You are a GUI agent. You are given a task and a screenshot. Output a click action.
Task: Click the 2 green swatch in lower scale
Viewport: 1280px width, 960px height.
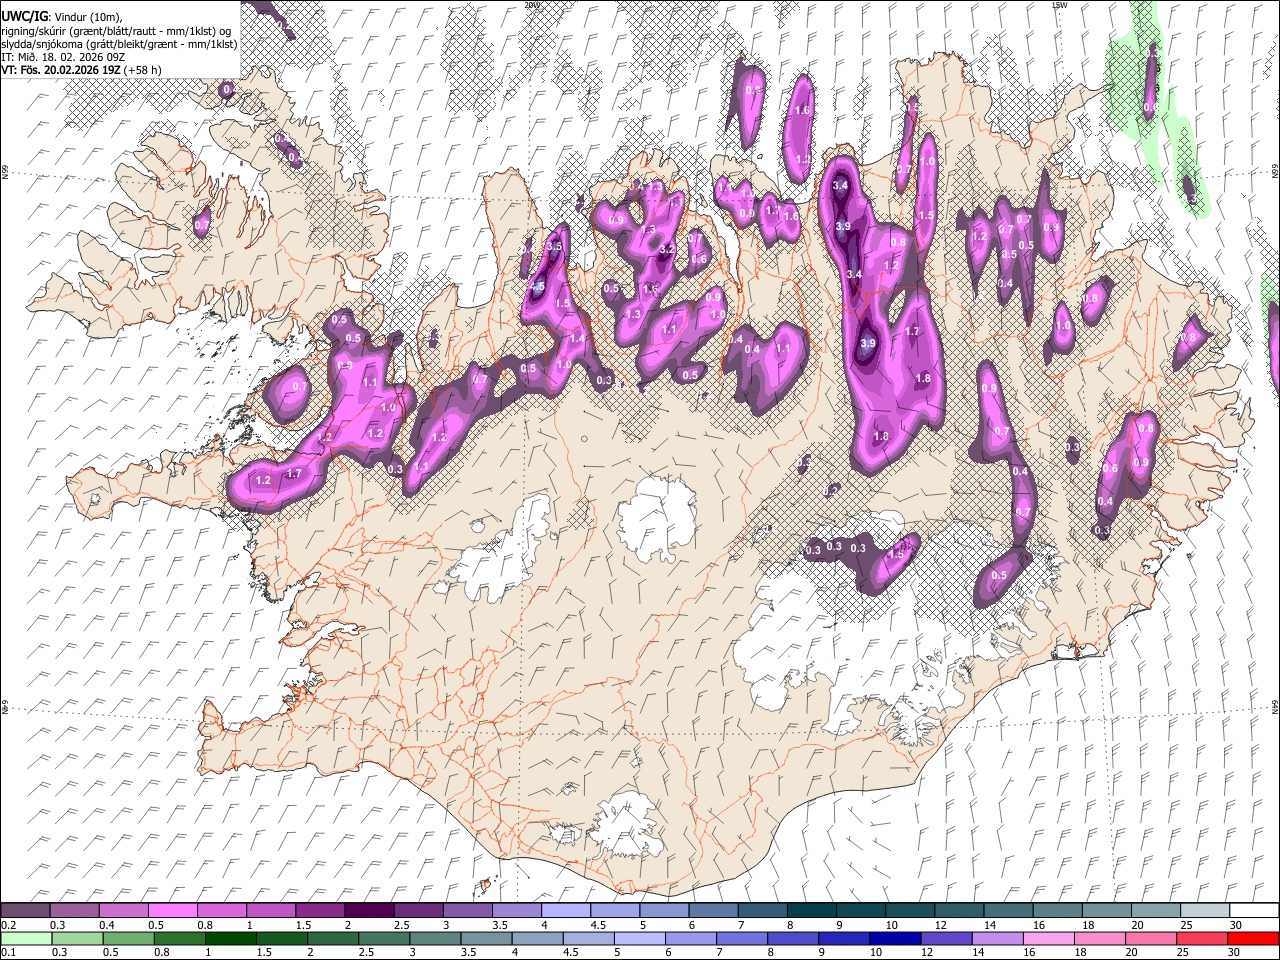point(333,938)
